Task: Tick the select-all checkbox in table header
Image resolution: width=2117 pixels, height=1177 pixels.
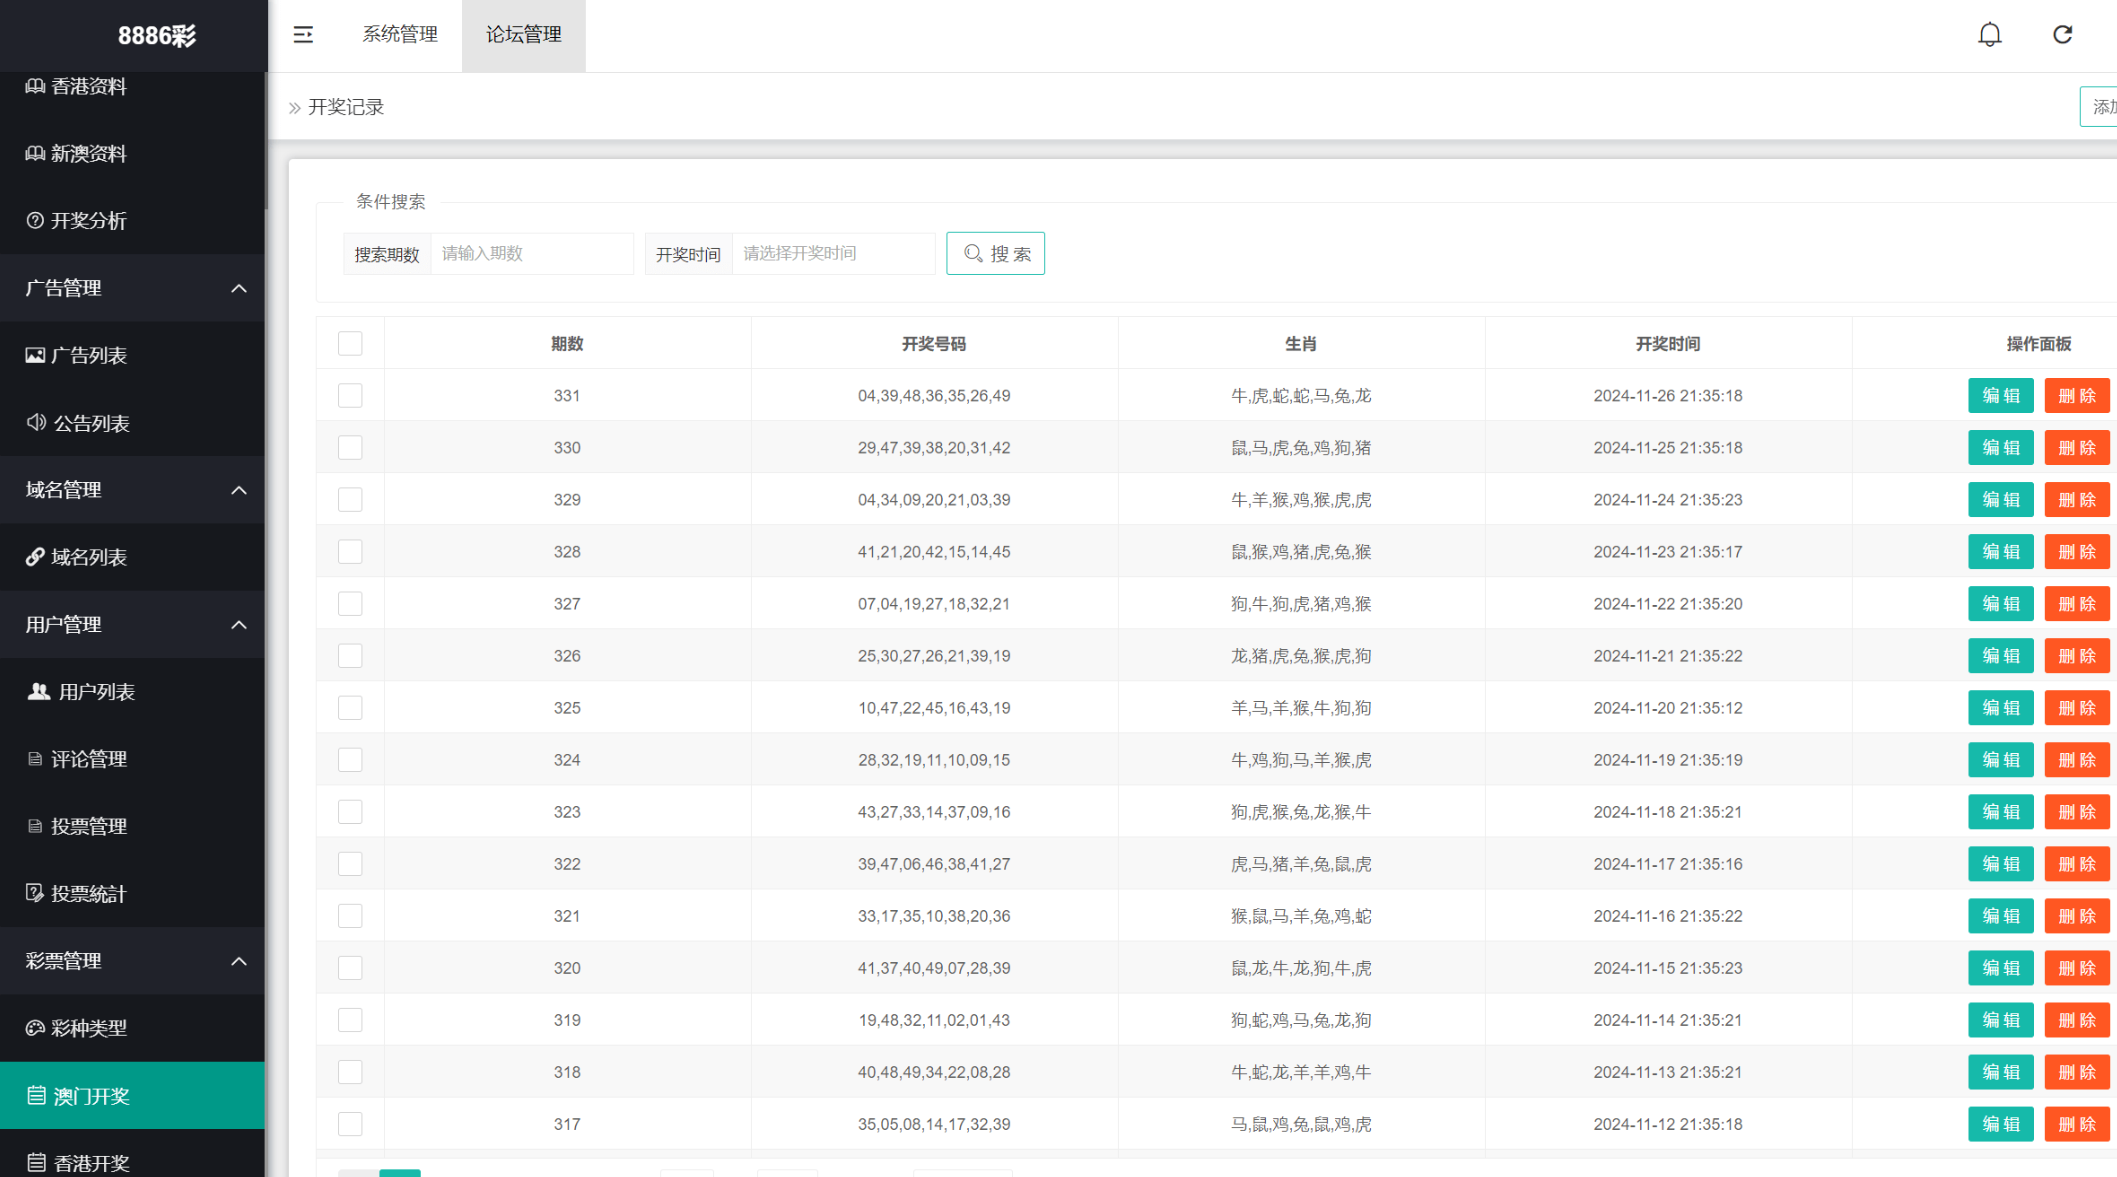Action: click(x=350, y=344)
